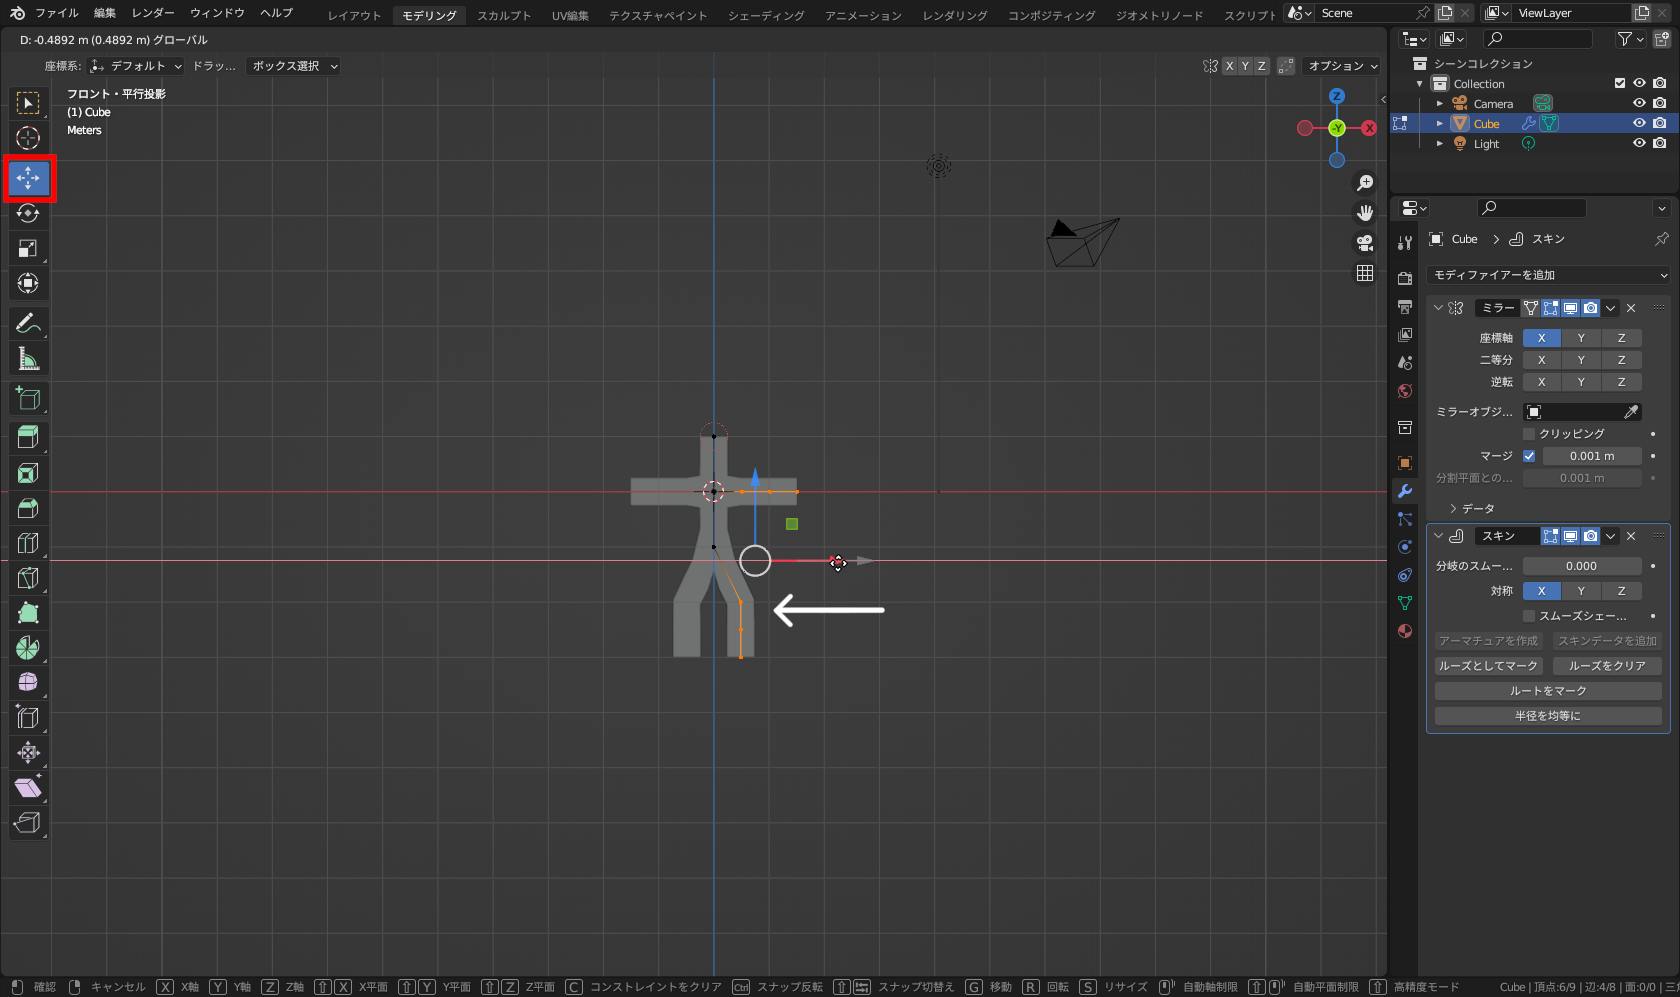Click the ルートをマーク button

pyautogui.click(x=1548, y=691)
